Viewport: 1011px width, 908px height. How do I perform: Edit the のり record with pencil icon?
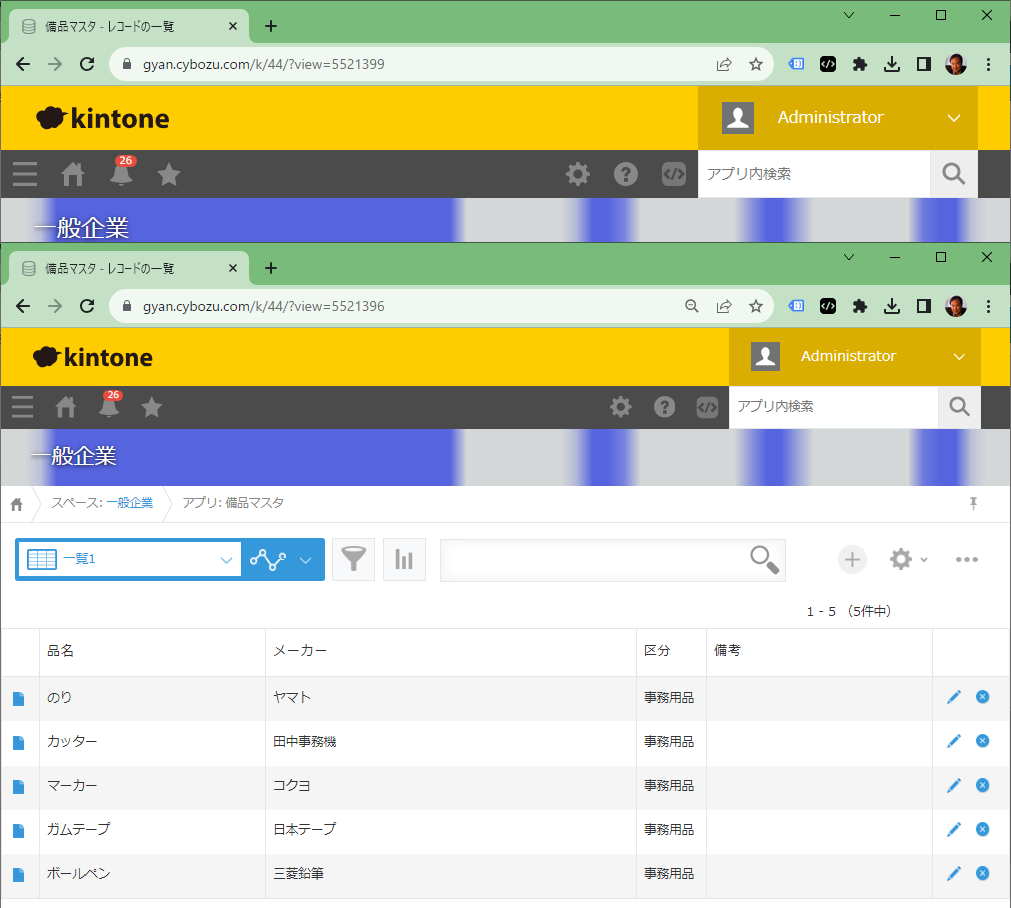[954, 697]
